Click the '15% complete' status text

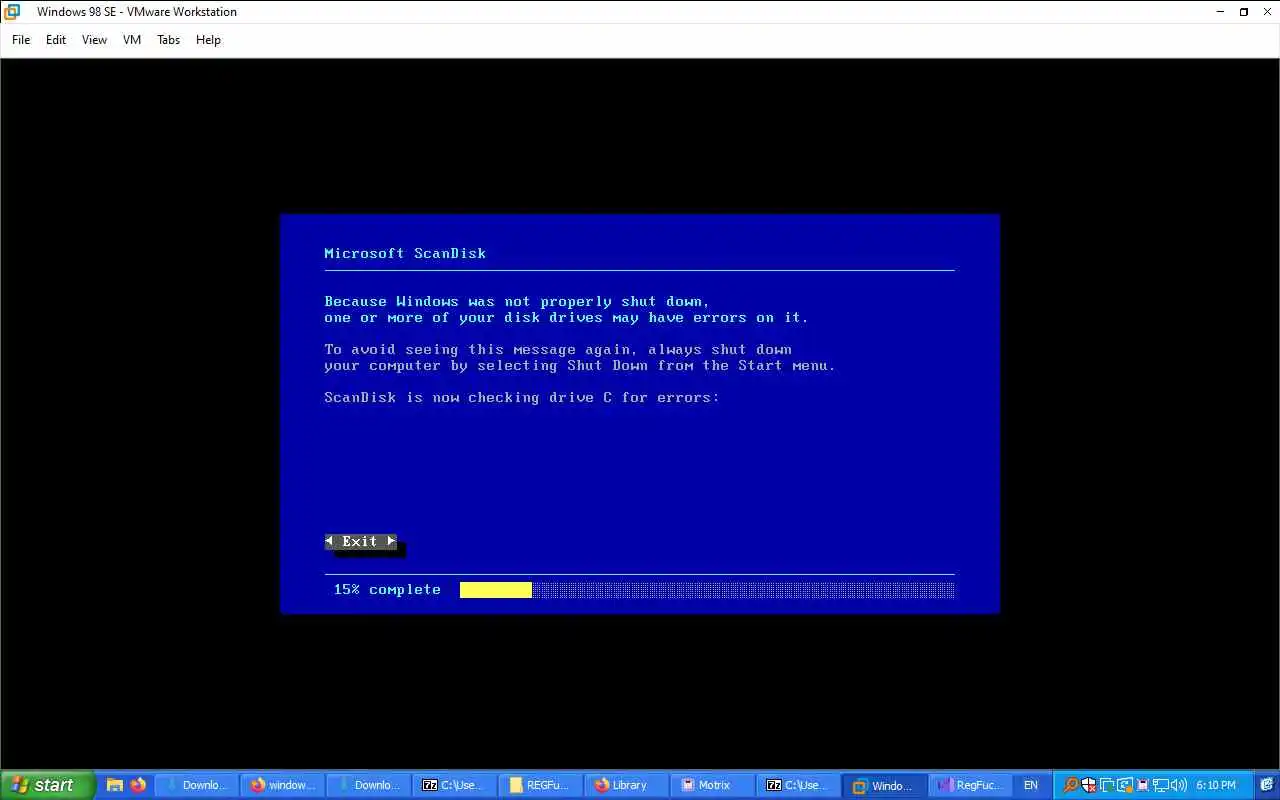(x=387, y=590)
